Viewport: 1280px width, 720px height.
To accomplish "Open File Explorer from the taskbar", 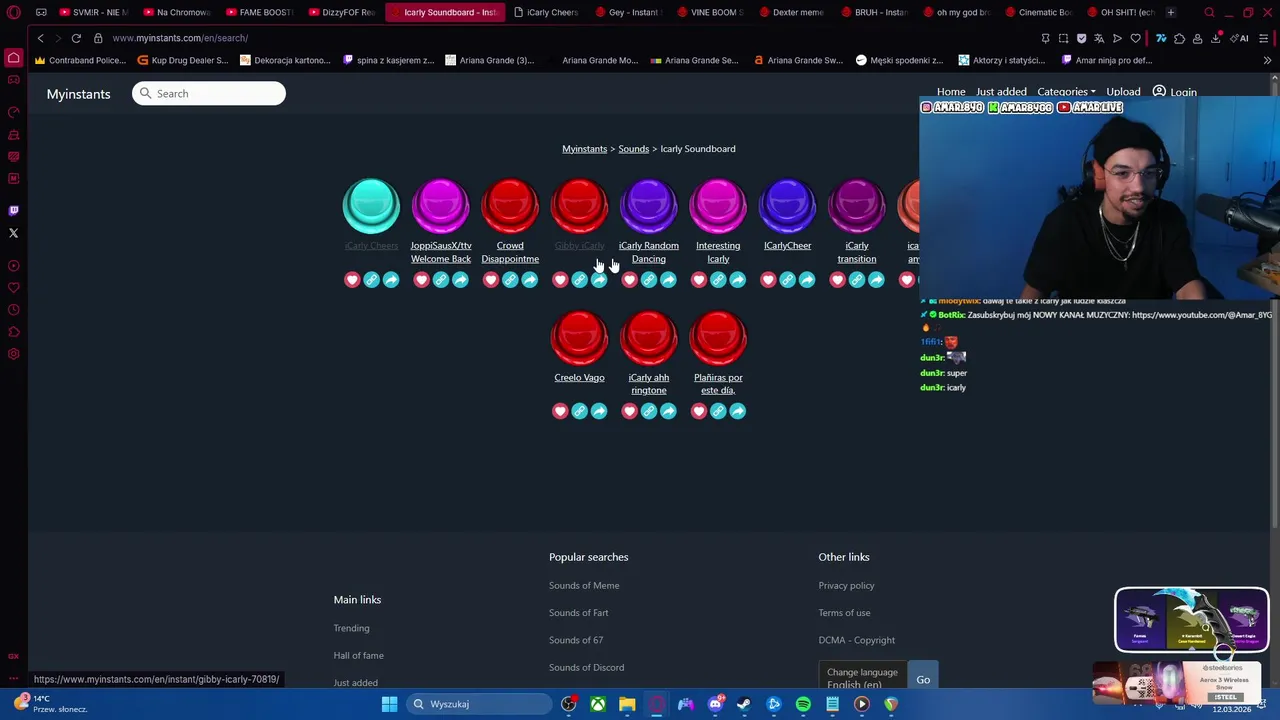I will click(x=627, y=704).
